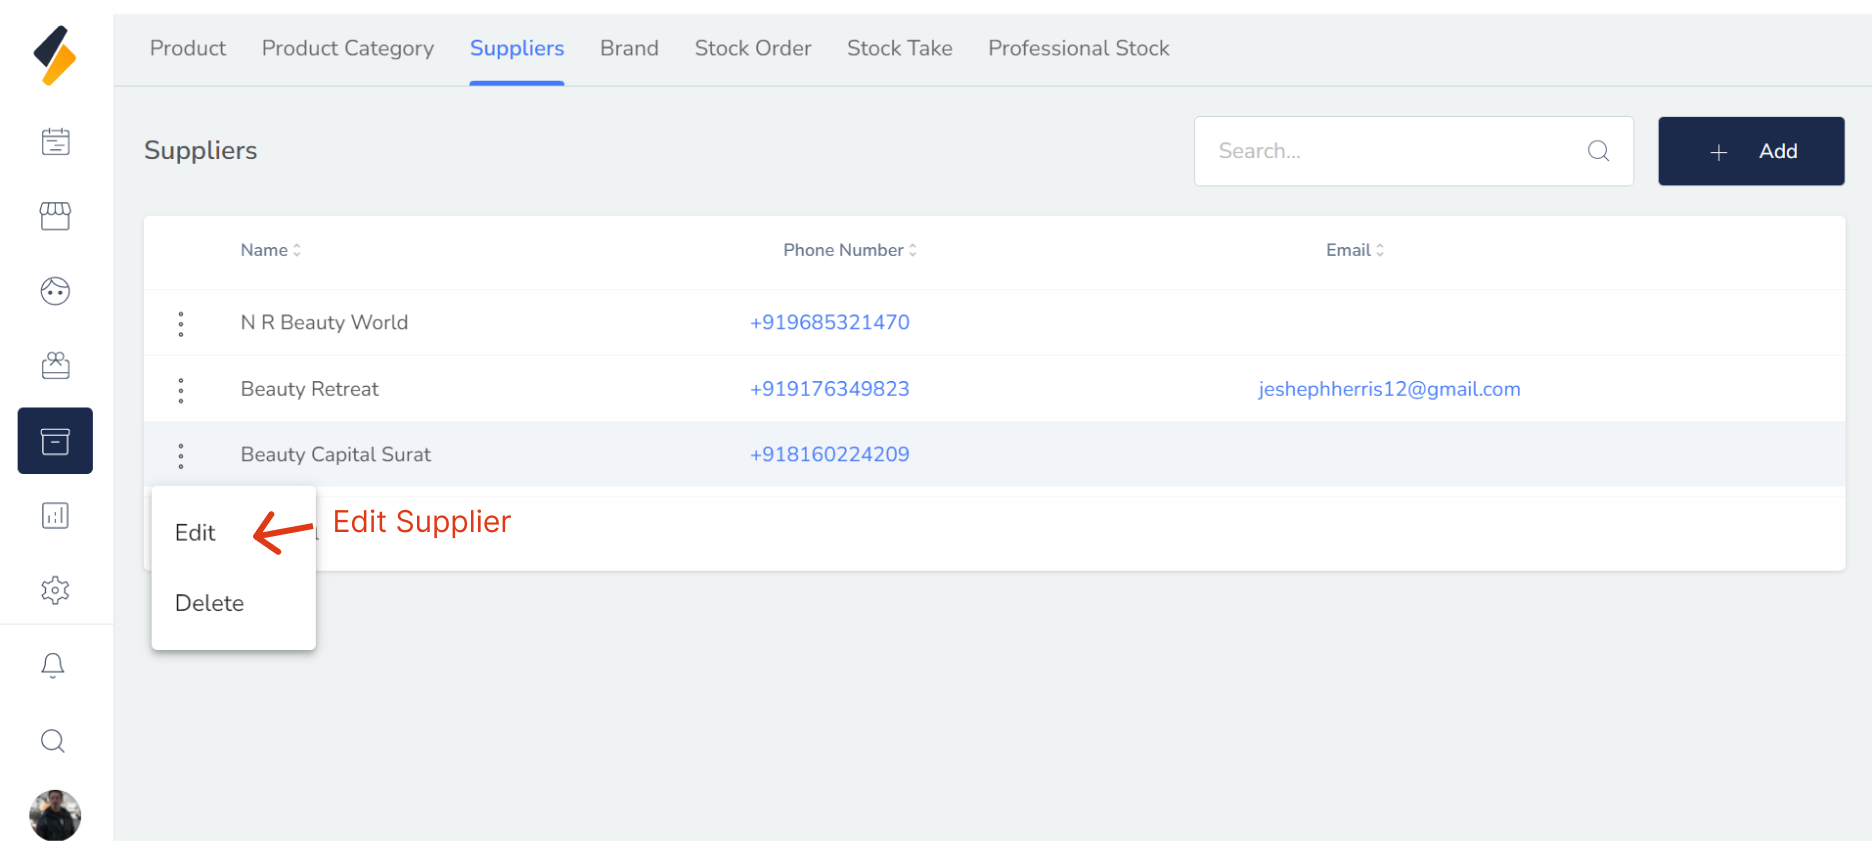The image size is (1872, 855).
Task: Switch to the Stock Order tab
Action: (x=752, y=48)
